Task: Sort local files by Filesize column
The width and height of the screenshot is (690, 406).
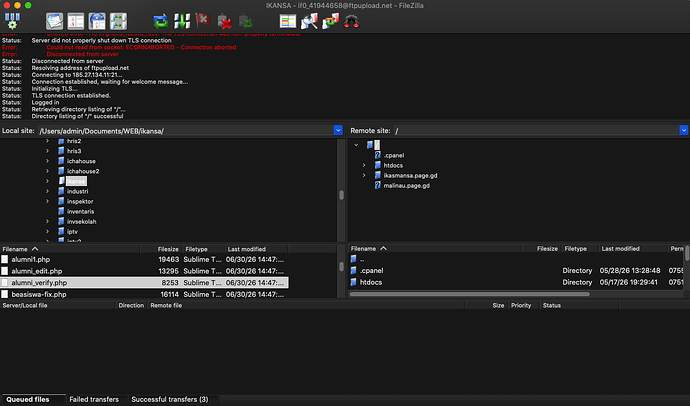Action: coord(161,249)
